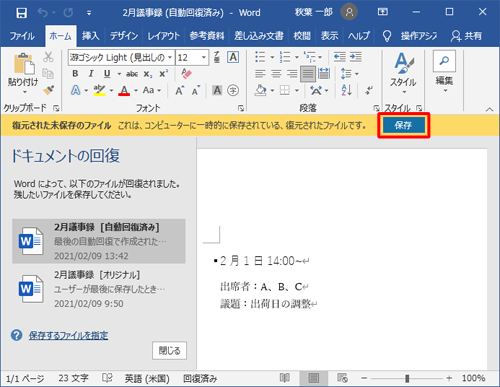This screenshot has width=500, height=387.
Task: Switch to the デザイン tab
Action: (x=124, y=36)
